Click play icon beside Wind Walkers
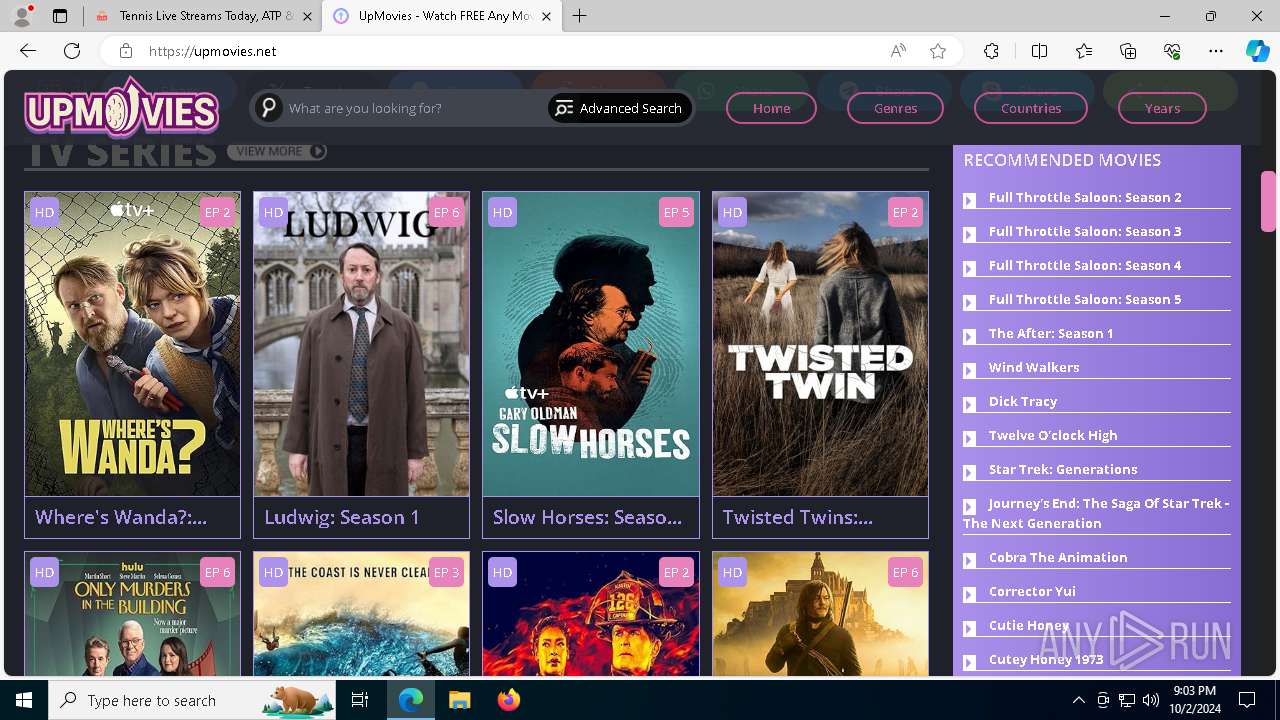 tap(969, 370)
